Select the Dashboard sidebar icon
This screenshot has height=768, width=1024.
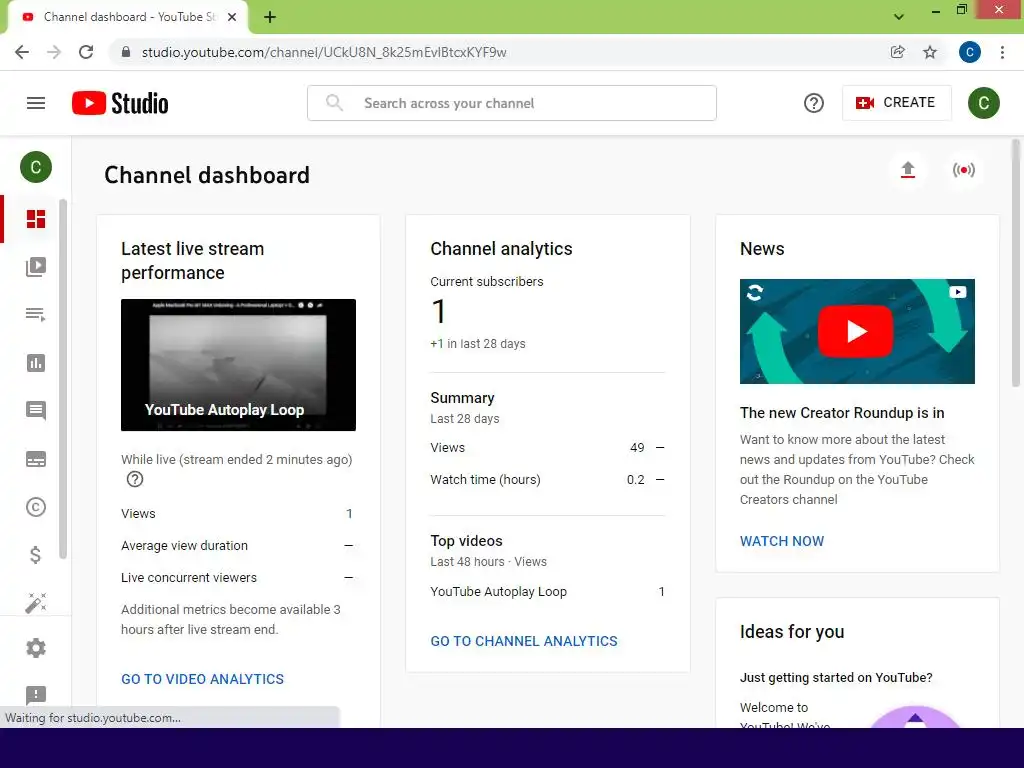(36, 219)
